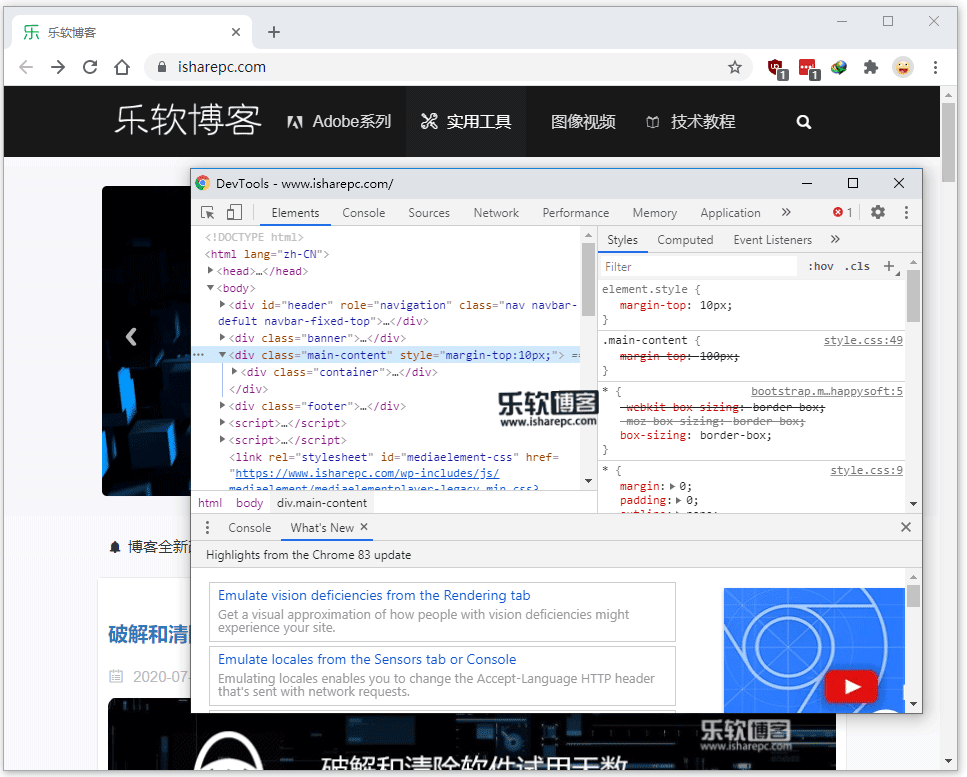The image size is (967, 777).
Task: Click the inspect element picker icon
Action: click(x=208, y=213)
